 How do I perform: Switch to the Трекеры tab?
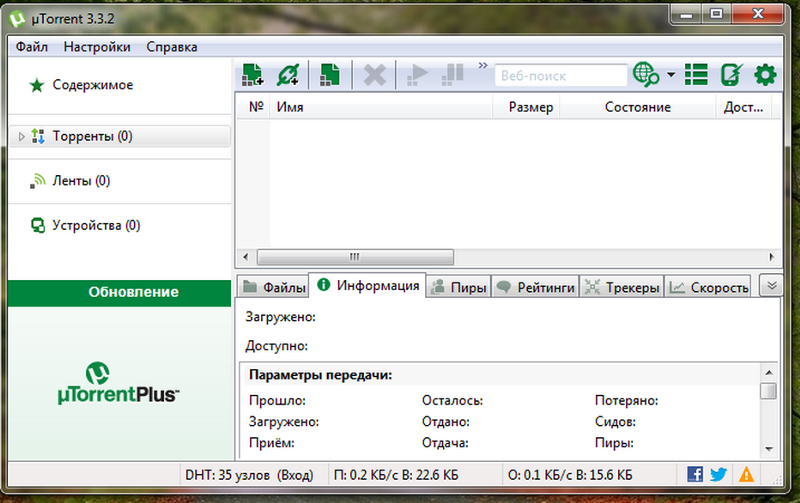[x=622, y=287]
